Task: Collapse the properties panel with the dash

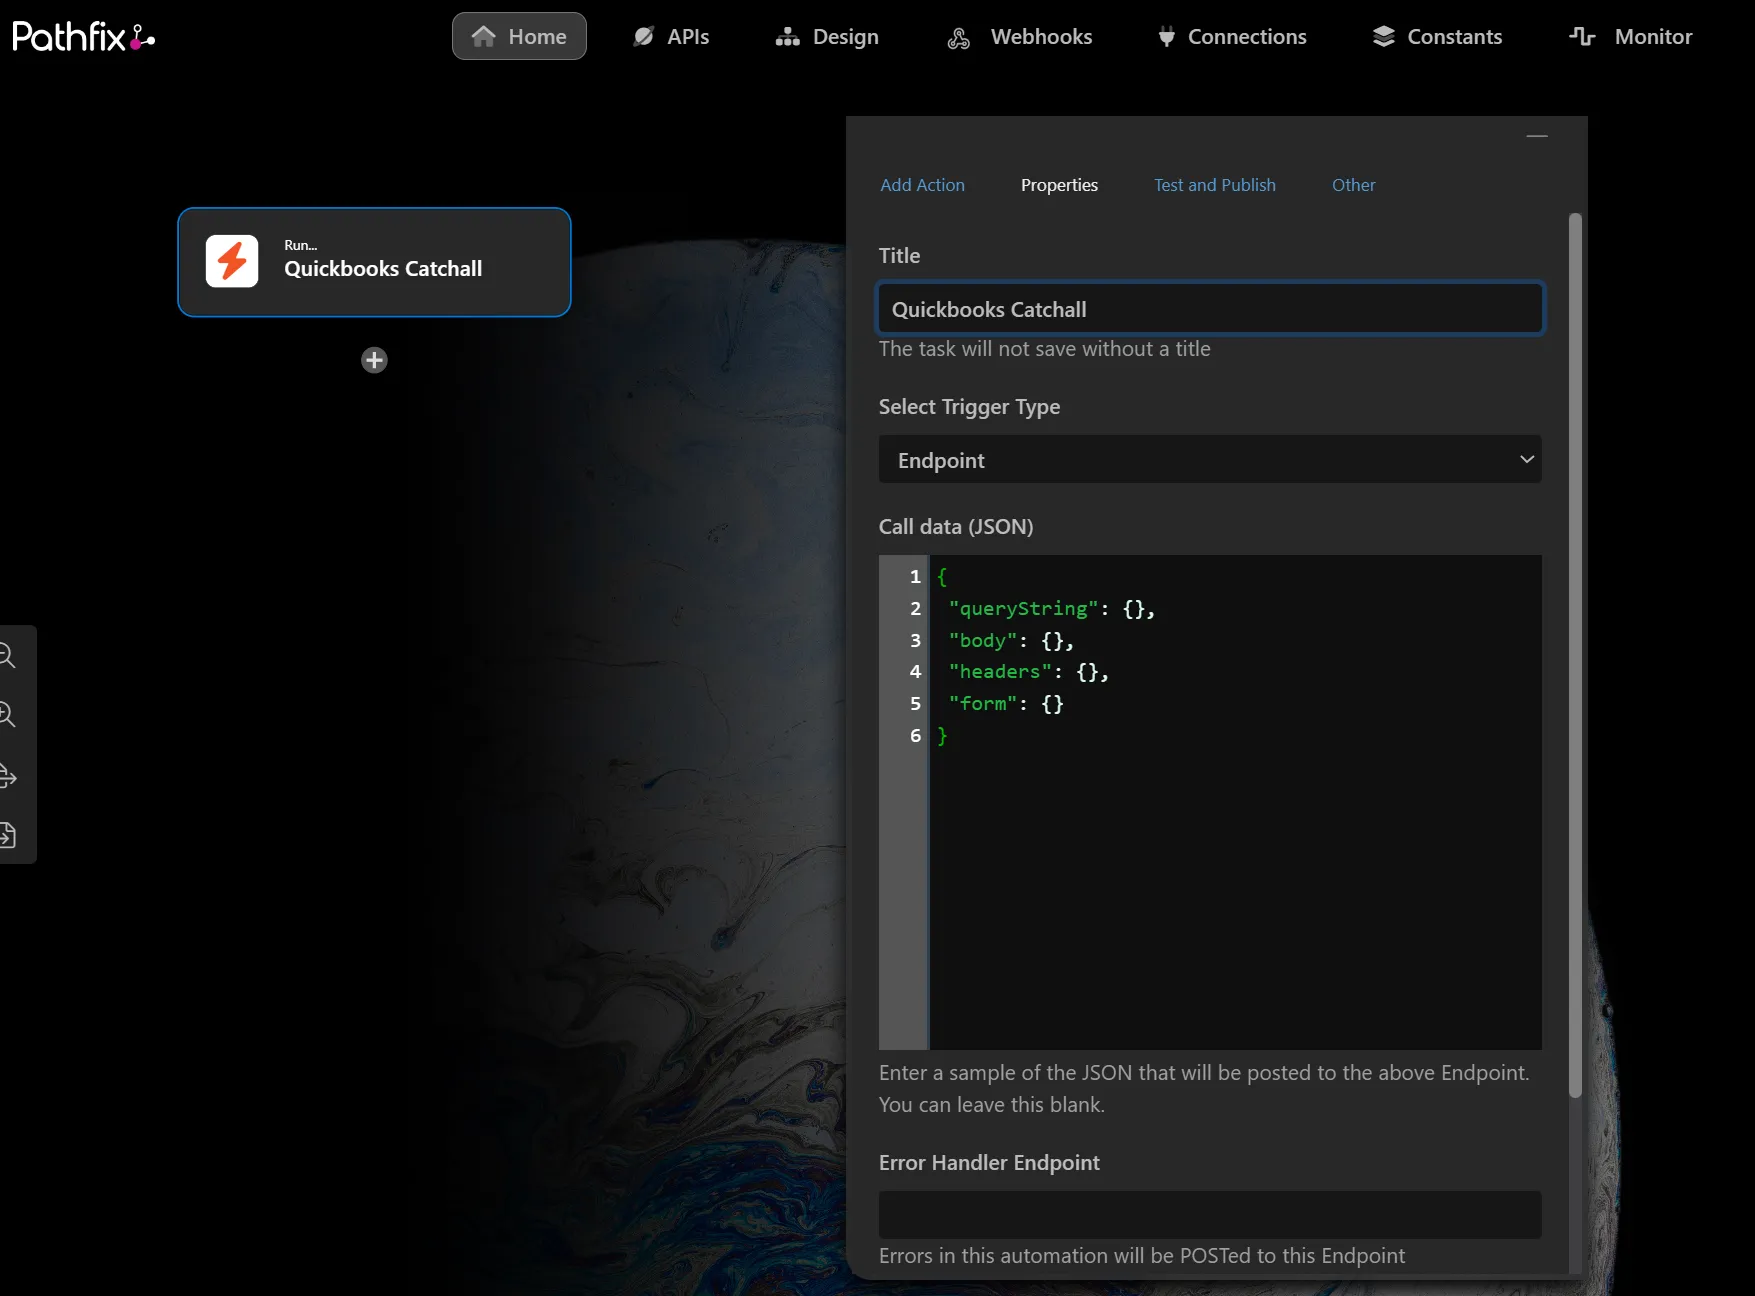Action: pos(1537,136)
